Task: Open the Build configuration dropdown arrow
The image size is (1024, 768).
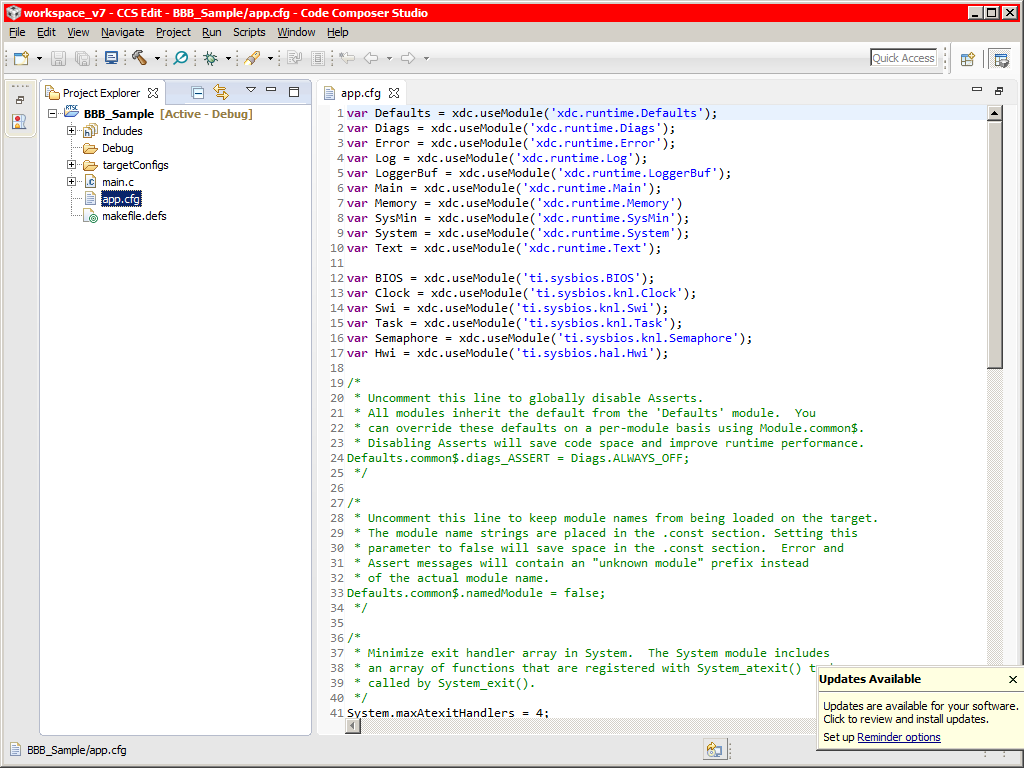Action: [x=157, y=59]
